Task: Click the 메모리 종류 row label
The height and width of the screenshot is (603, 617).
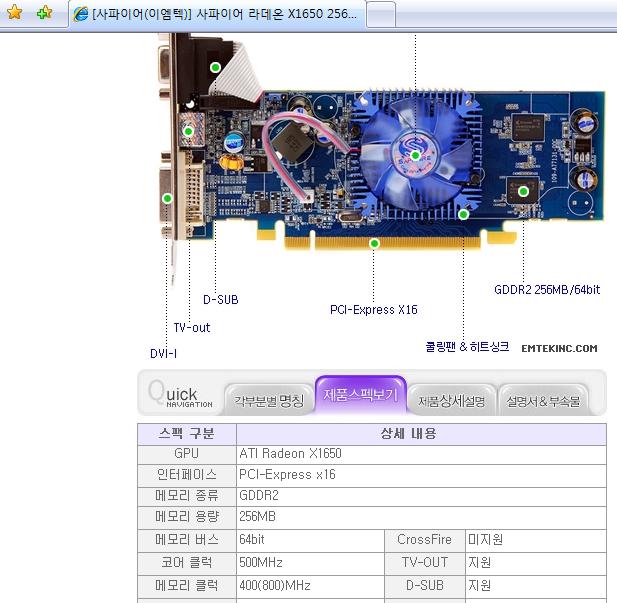Action: pyautogui.click(x=187, y=495)
